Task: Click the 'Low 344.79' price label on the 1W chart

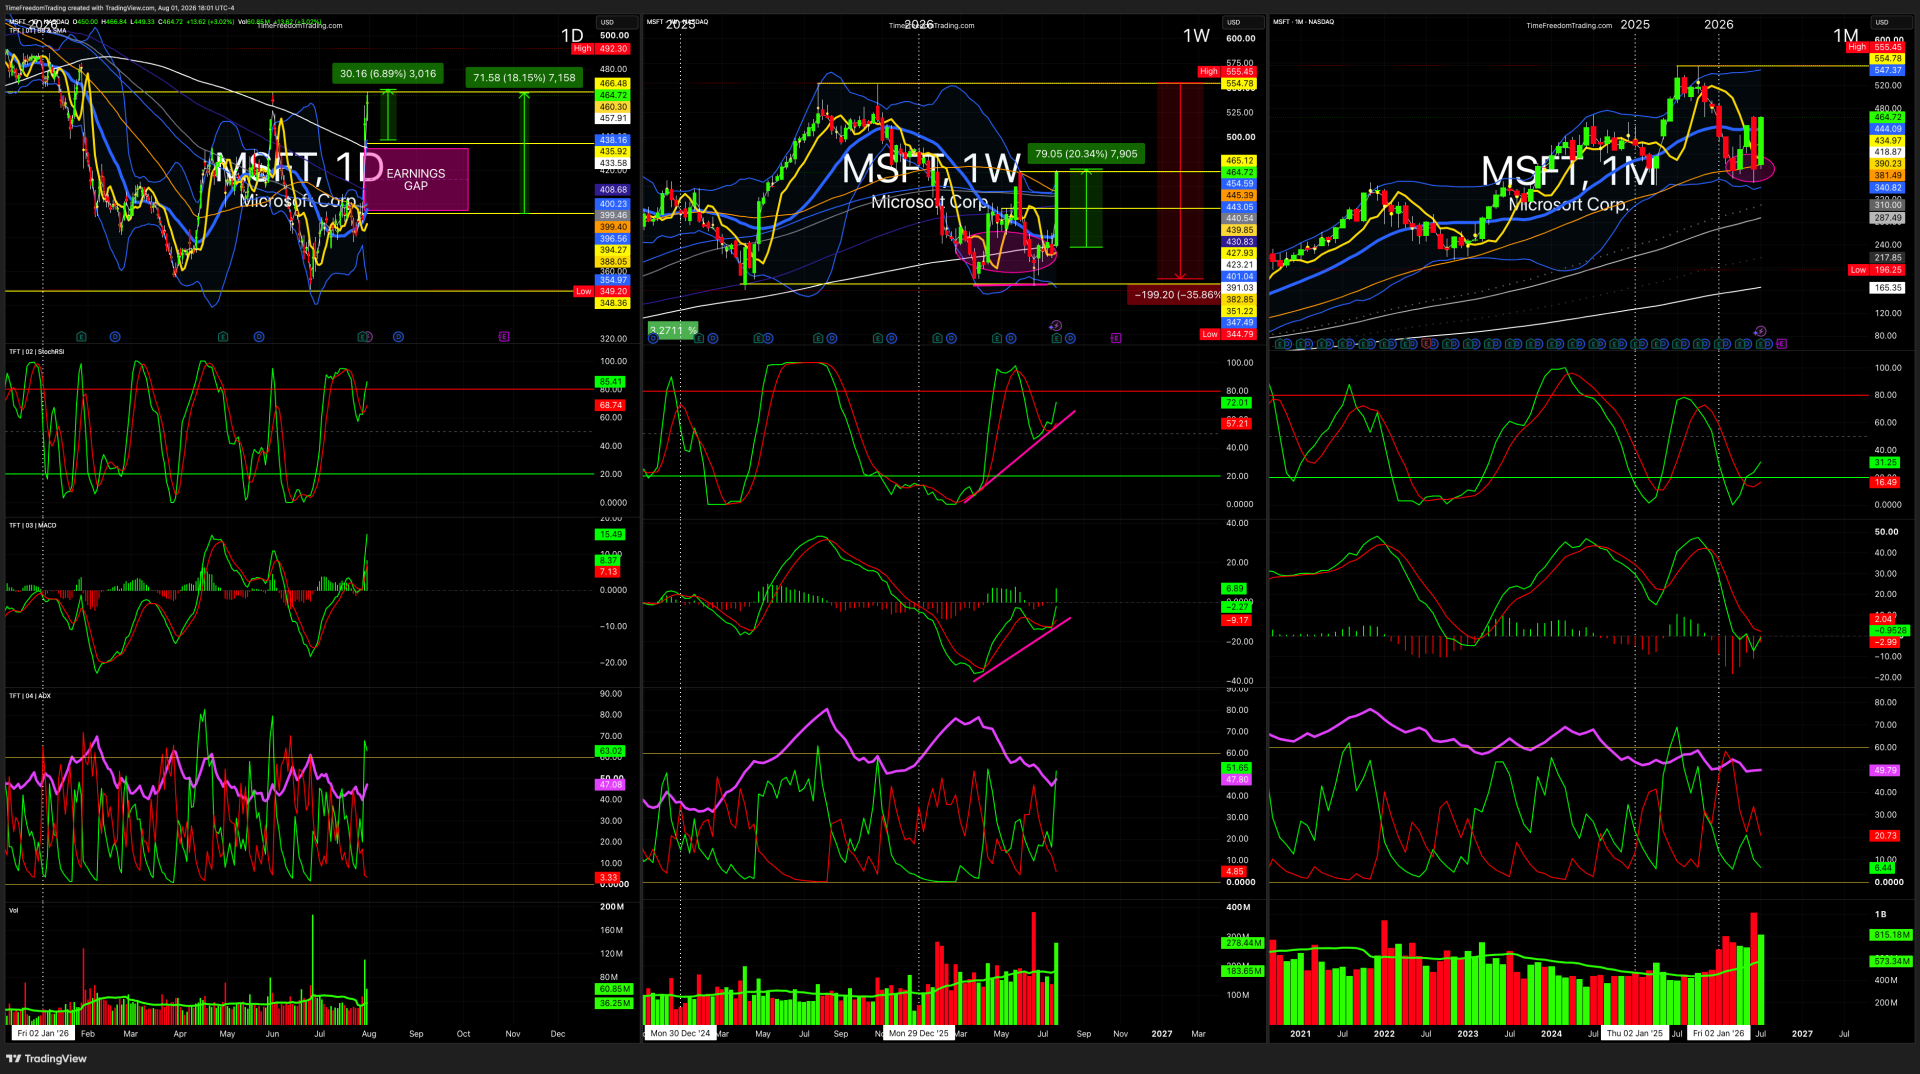Action: [x=1228, y=334]
